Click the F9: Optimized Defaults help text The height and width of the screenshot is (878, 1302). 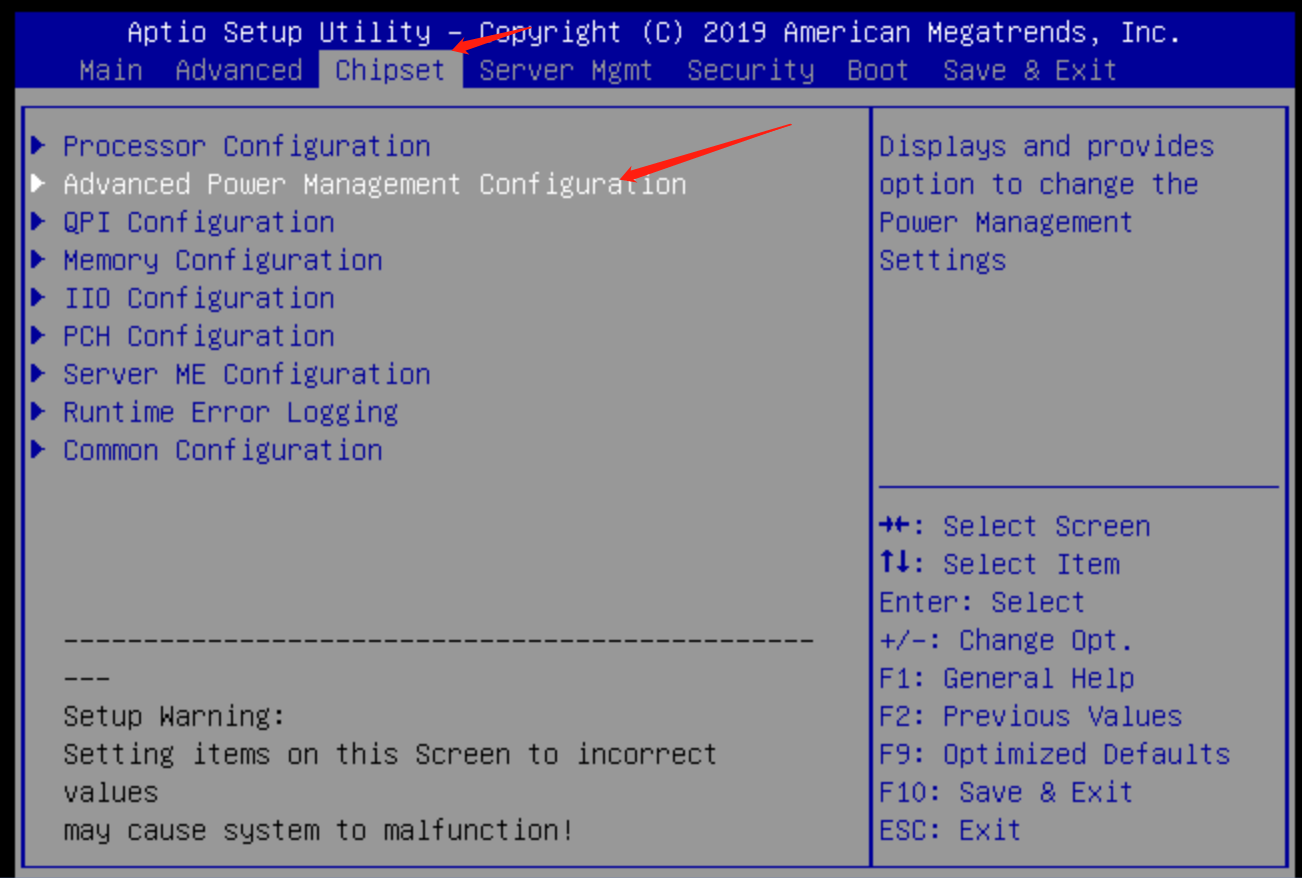coord(1054,754)
